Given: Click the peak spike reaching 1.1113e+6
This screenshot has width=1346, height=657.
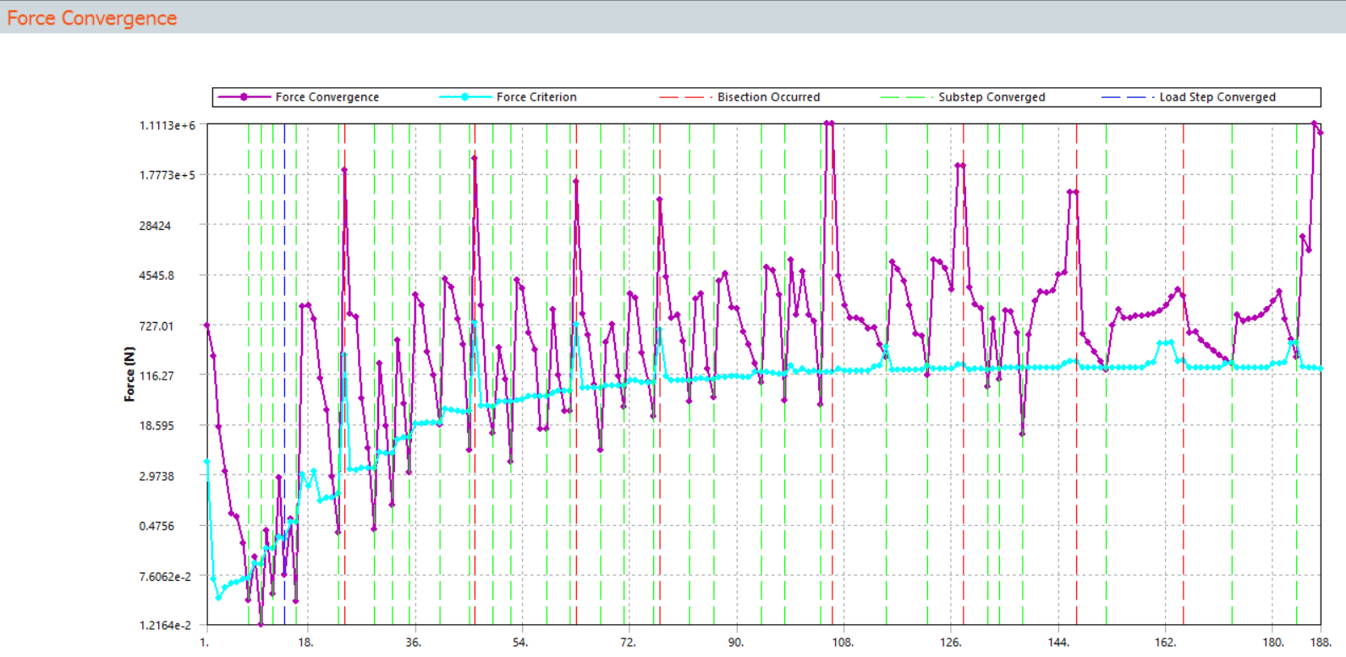Looking at the screenshot, I should pos(828,122).
